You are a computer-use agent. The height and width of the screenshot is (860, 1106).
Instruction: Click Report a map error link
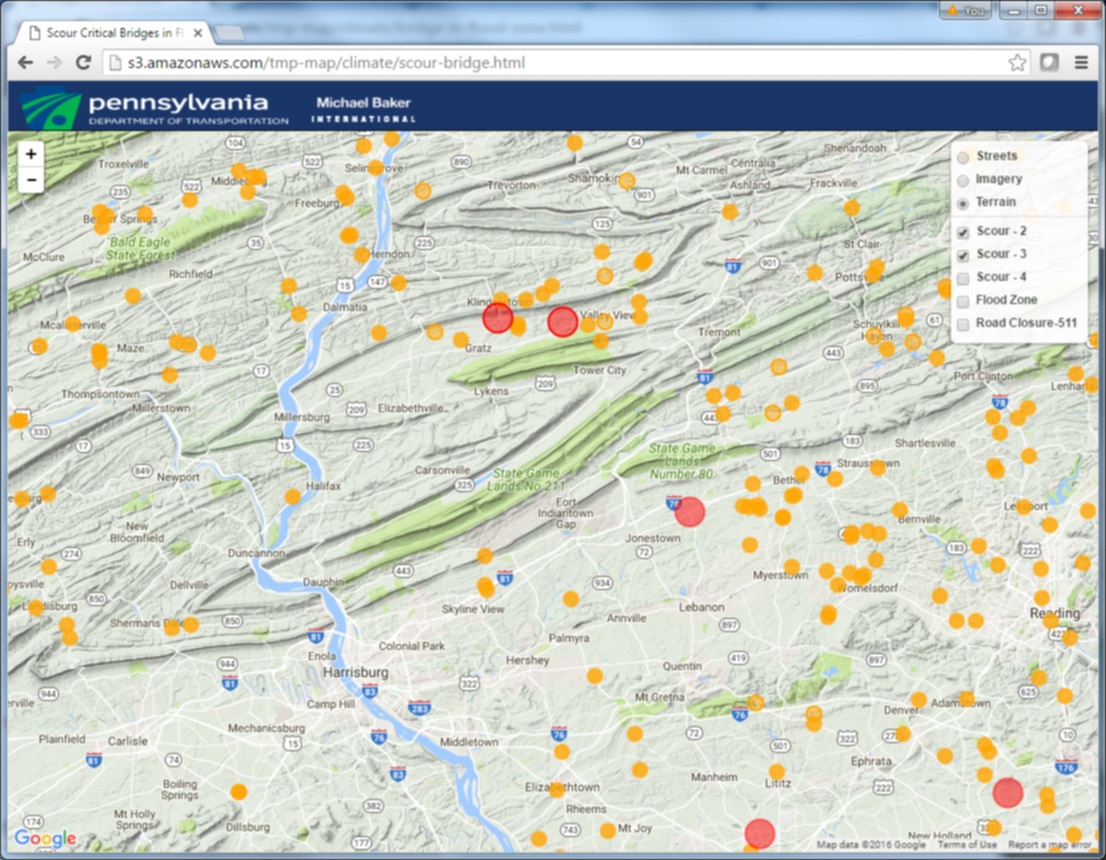tap(1049, 844)
